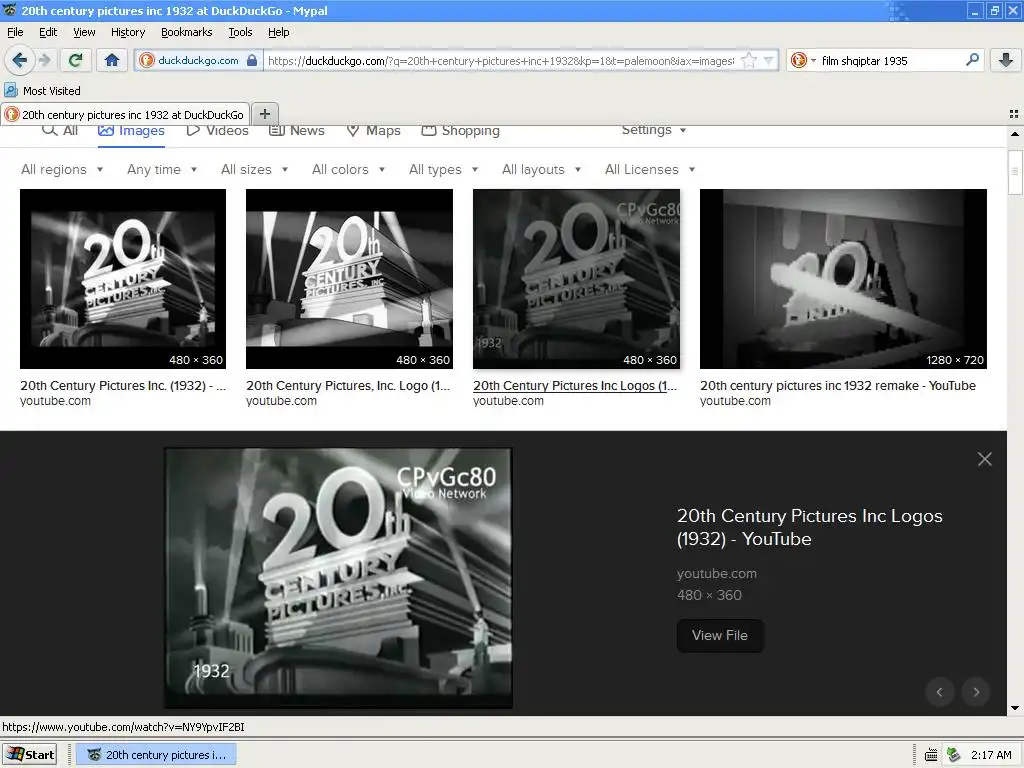This screenshot has height=768, width=1024.
Task: Select the '20th century pictures inc 1932' browser tab
Action: (125, 114)
